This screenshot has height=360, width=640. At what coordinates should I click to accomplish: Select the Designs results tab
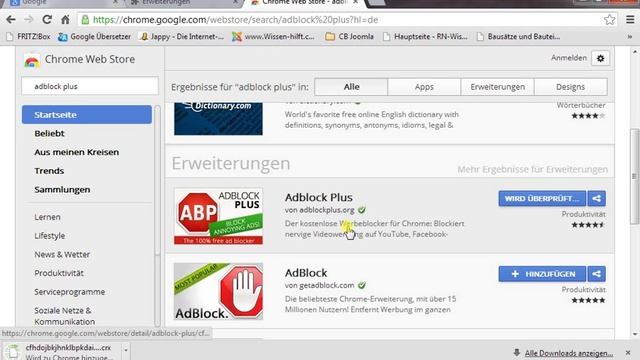point(570,87)
